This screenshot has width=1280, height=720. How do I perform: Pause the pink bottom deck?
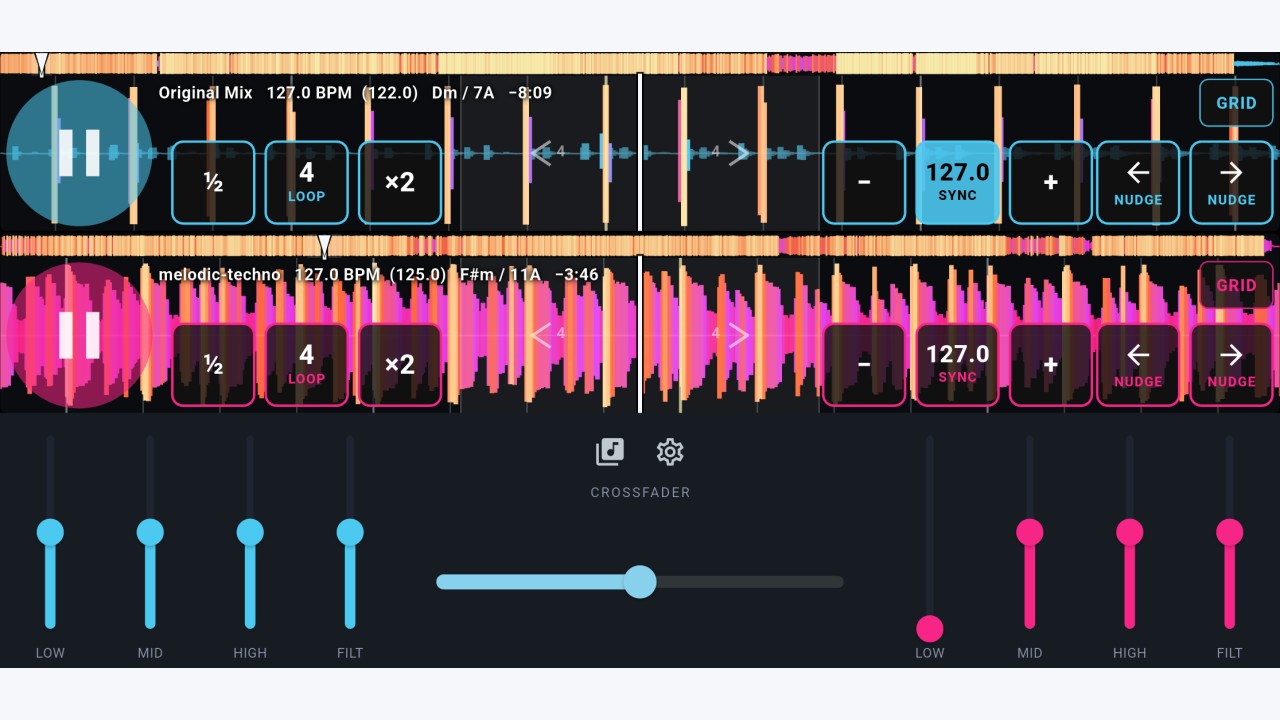[x=79, y=335]
